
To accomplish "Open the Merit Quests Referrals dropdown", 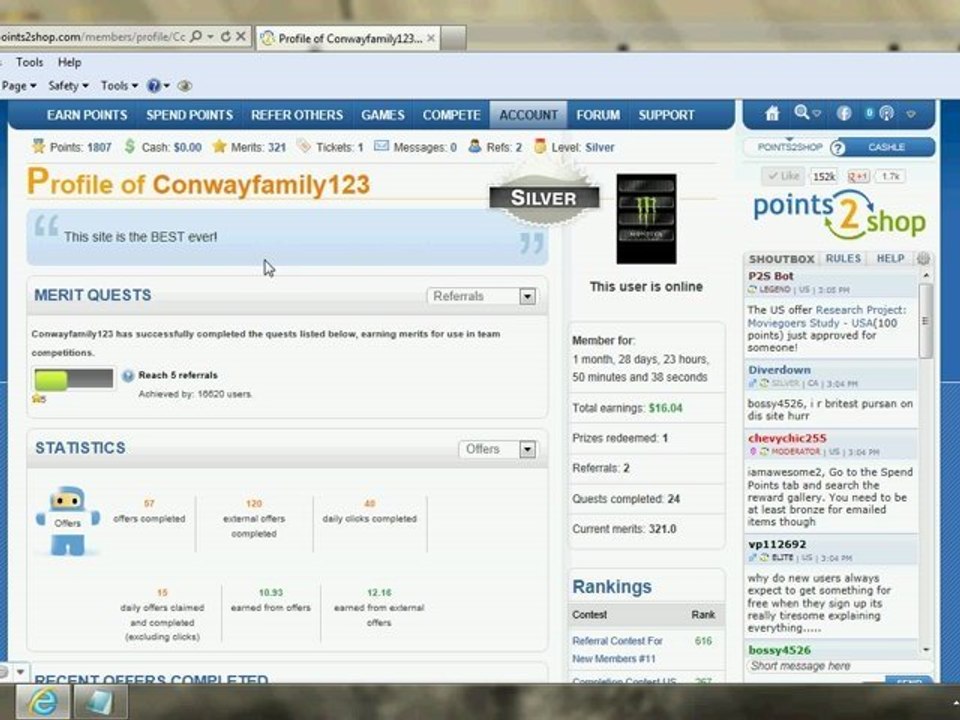I will [482, 296].
